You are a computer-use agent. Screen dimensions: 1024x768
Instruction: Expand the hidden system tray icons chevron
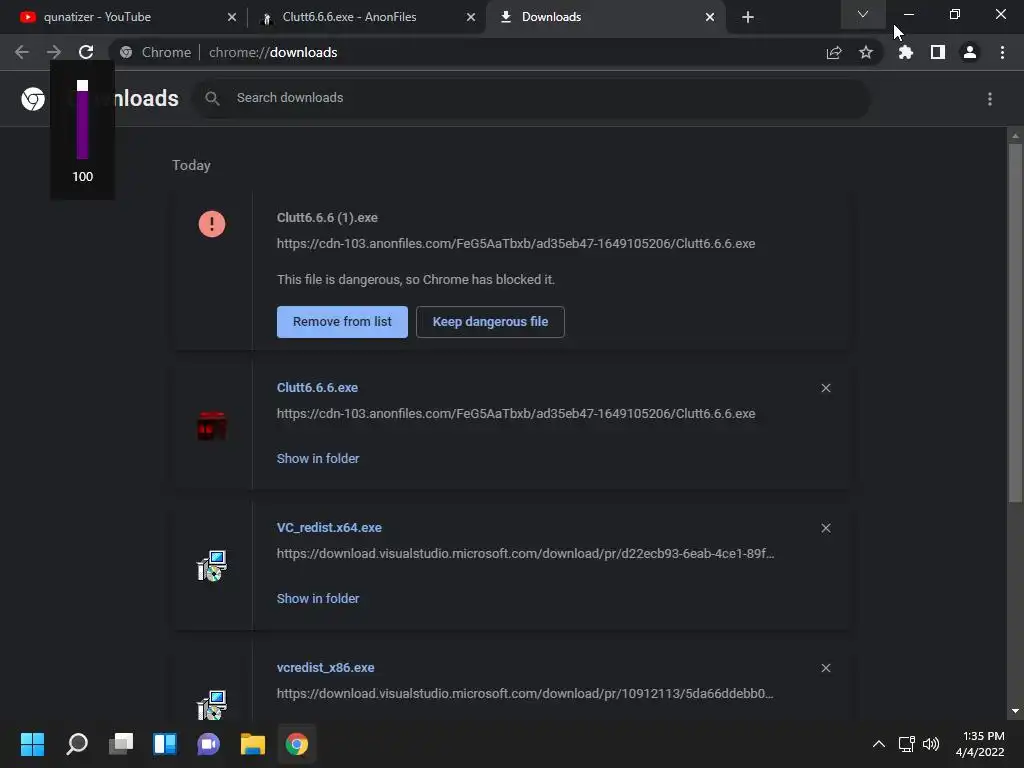pos(879,744)
